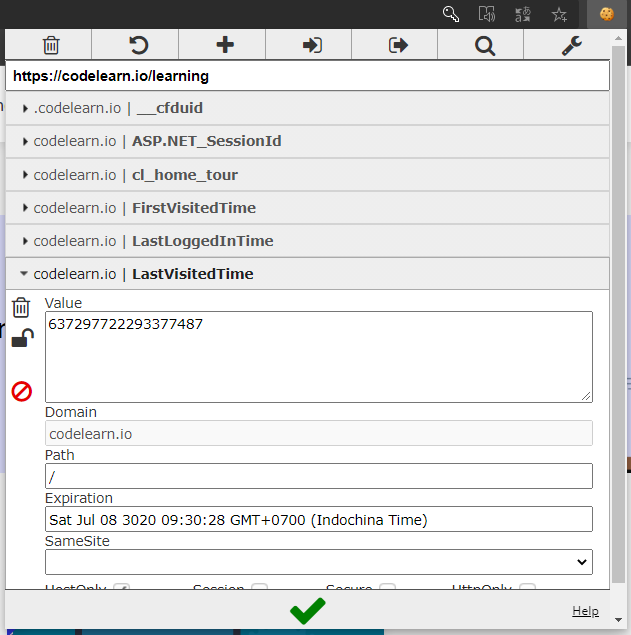
Task: Toggle the HostOnly checkbox
Action: pyautogui.click(x=121, y=589)
